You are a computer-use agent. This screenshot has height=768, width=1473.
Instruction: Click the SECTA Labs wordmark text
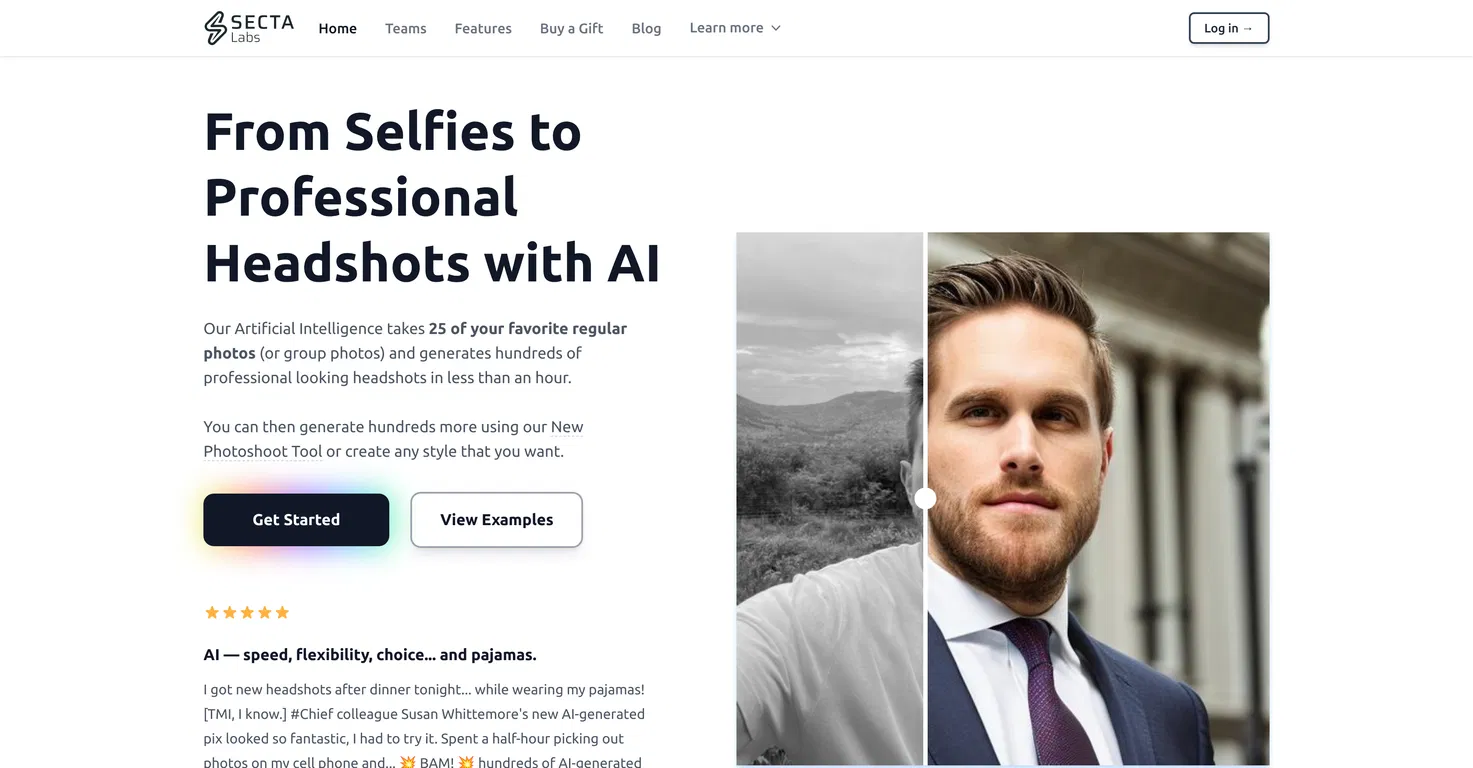[262, 28]
